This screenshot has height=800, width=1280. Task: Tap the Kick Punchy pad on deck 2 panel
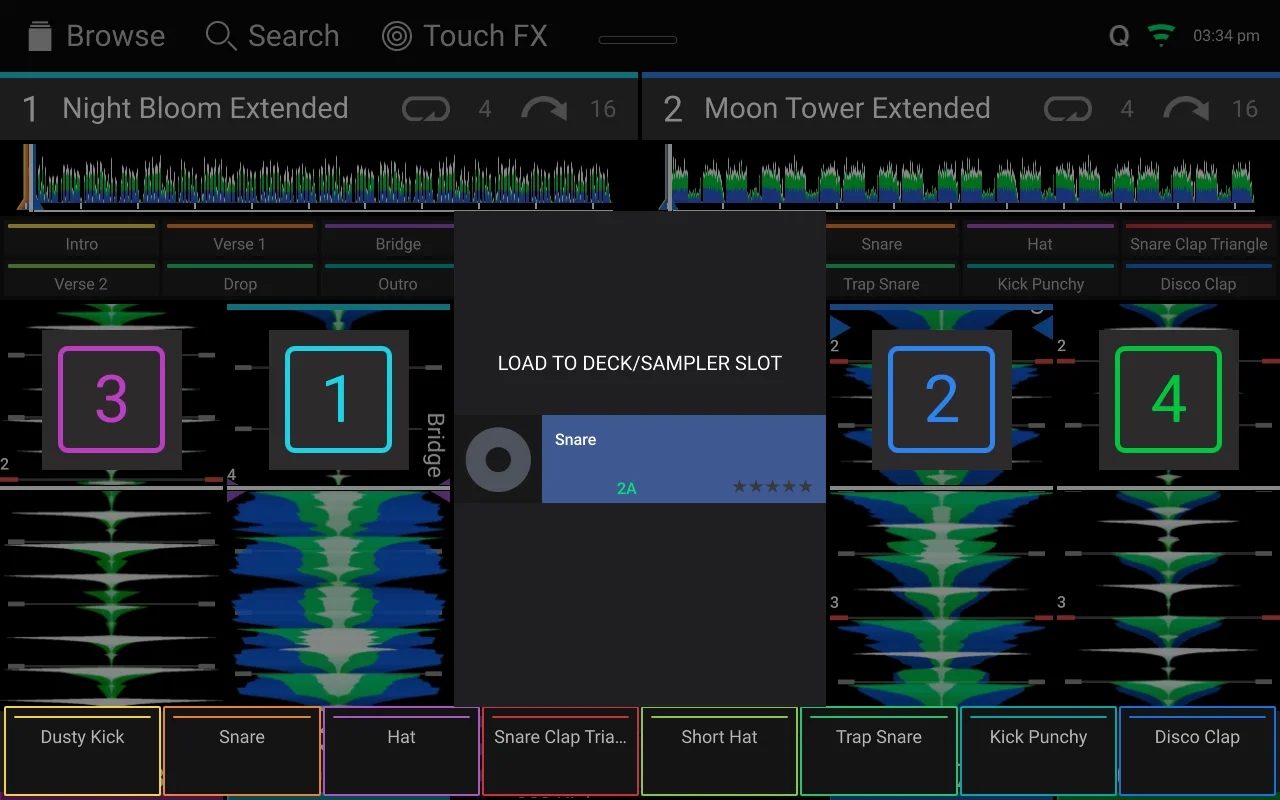[x=1040, y=282]
